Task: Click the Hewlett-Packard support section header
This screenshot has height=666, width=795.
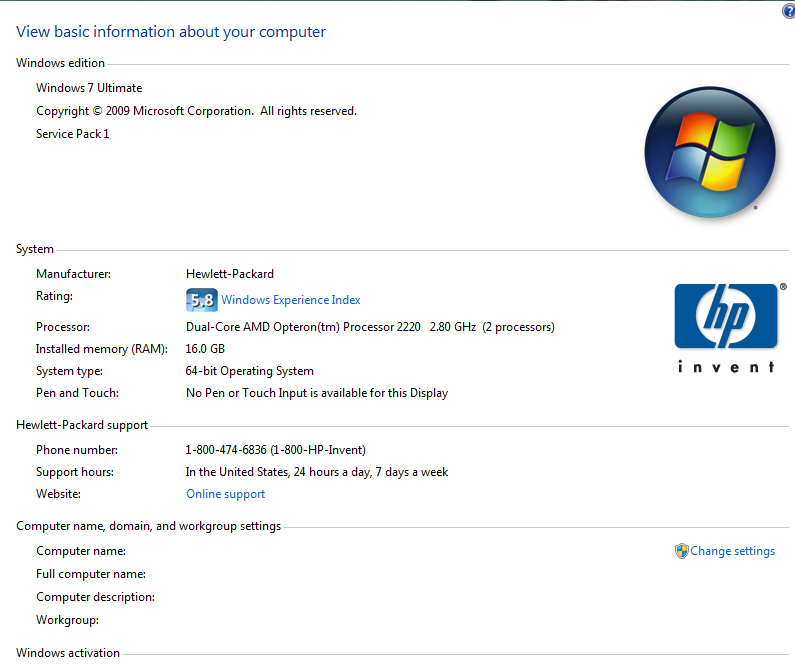Action: 82,425
